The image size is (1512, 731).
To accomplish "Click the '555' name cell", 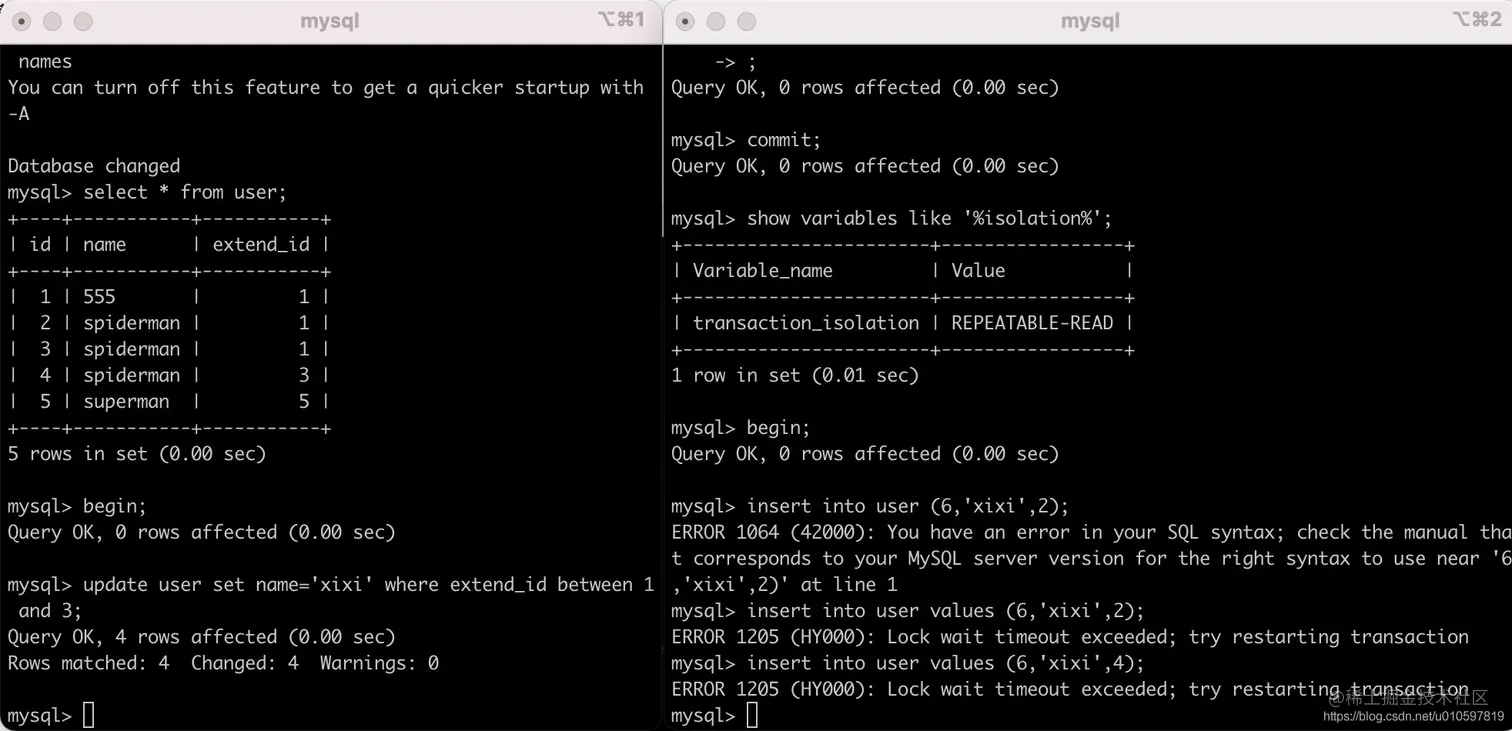I will 99,296.
